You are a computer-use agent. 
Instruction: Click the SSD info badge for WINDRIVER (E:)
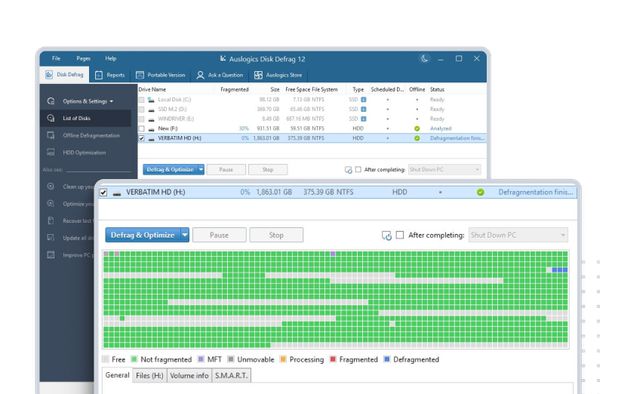point(363,119)
